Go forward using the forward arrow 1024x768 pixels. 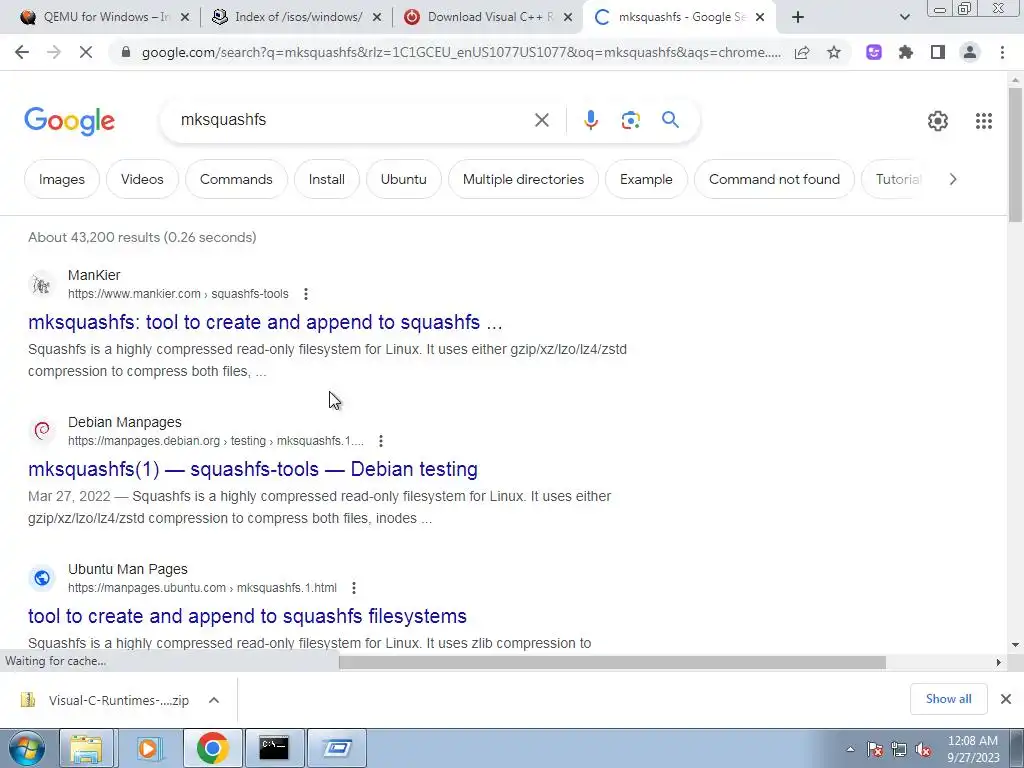click(54, 52)
